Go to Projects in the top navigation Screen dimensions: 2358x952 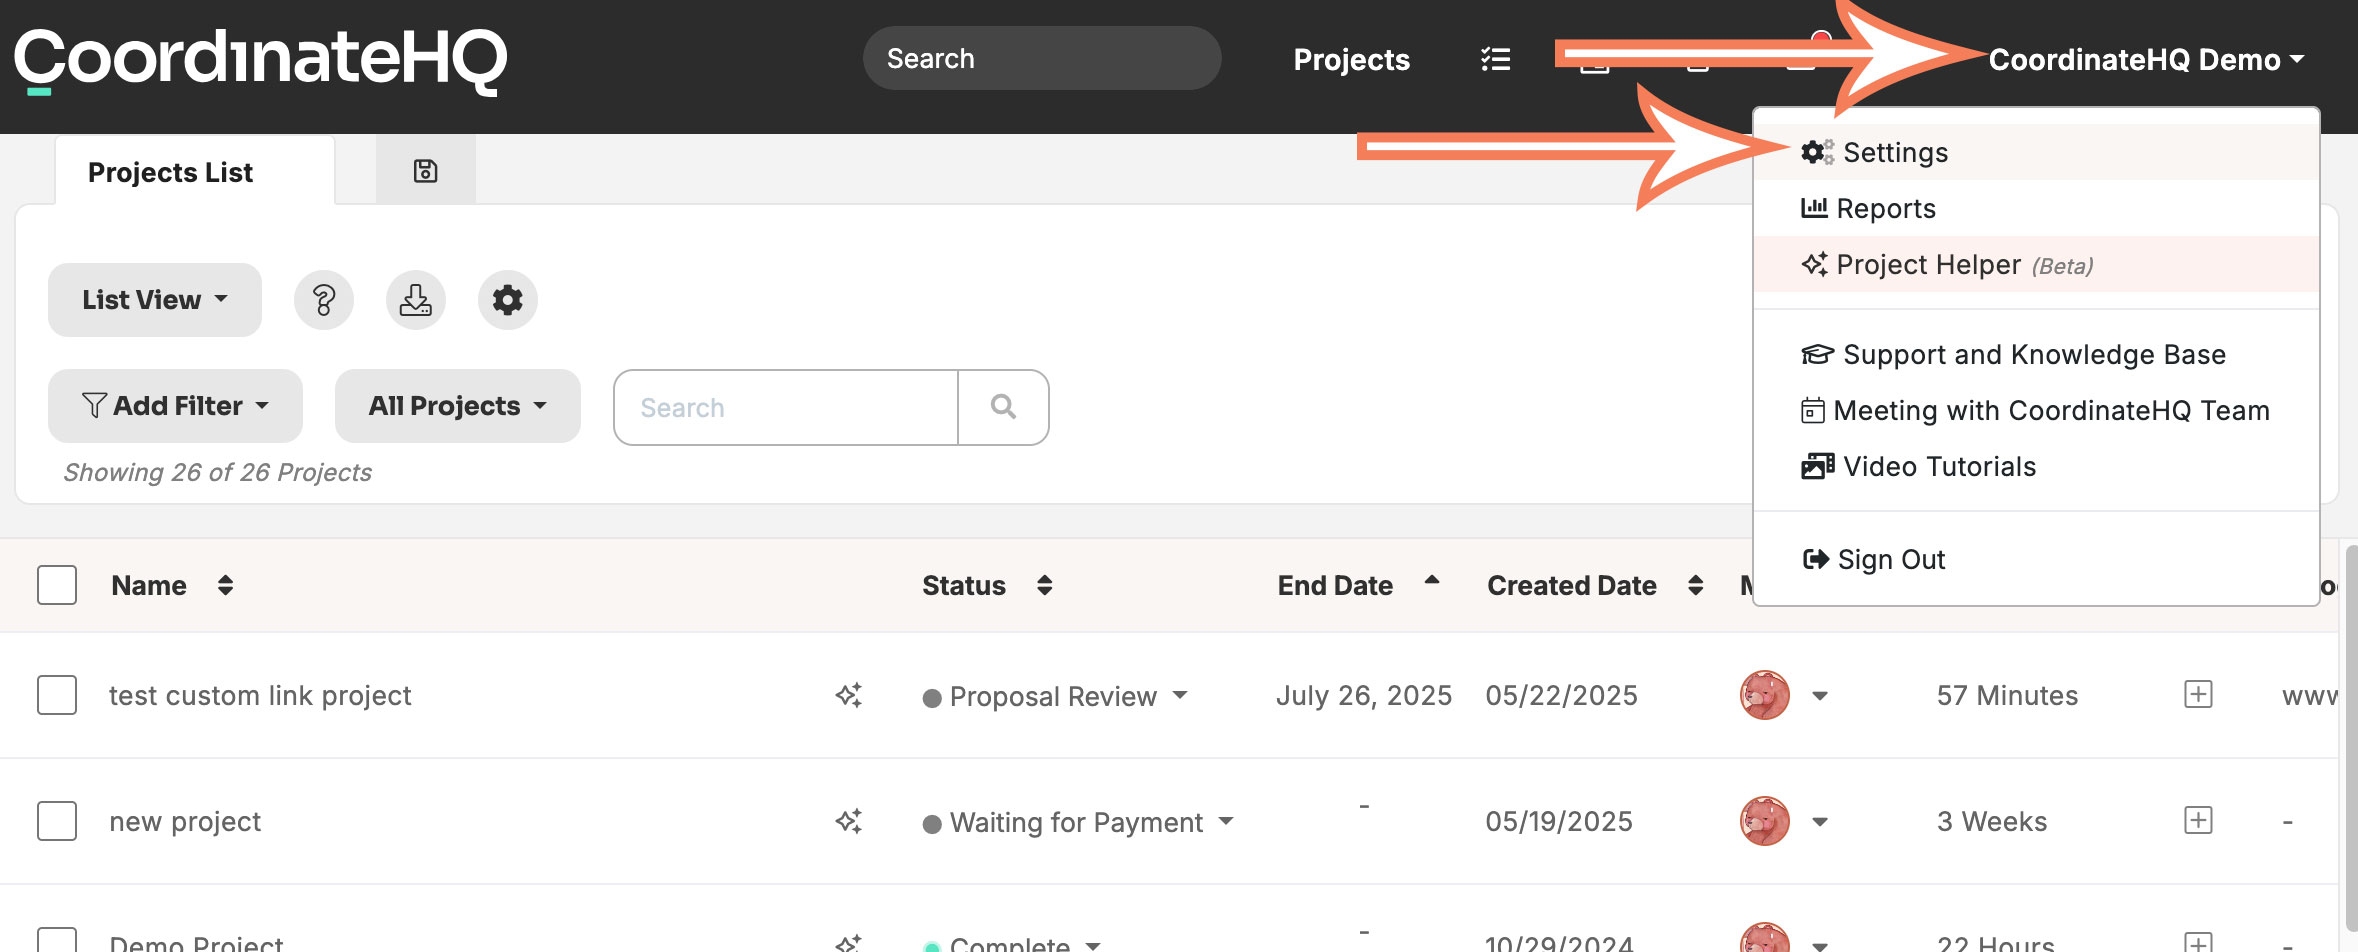1351,60
